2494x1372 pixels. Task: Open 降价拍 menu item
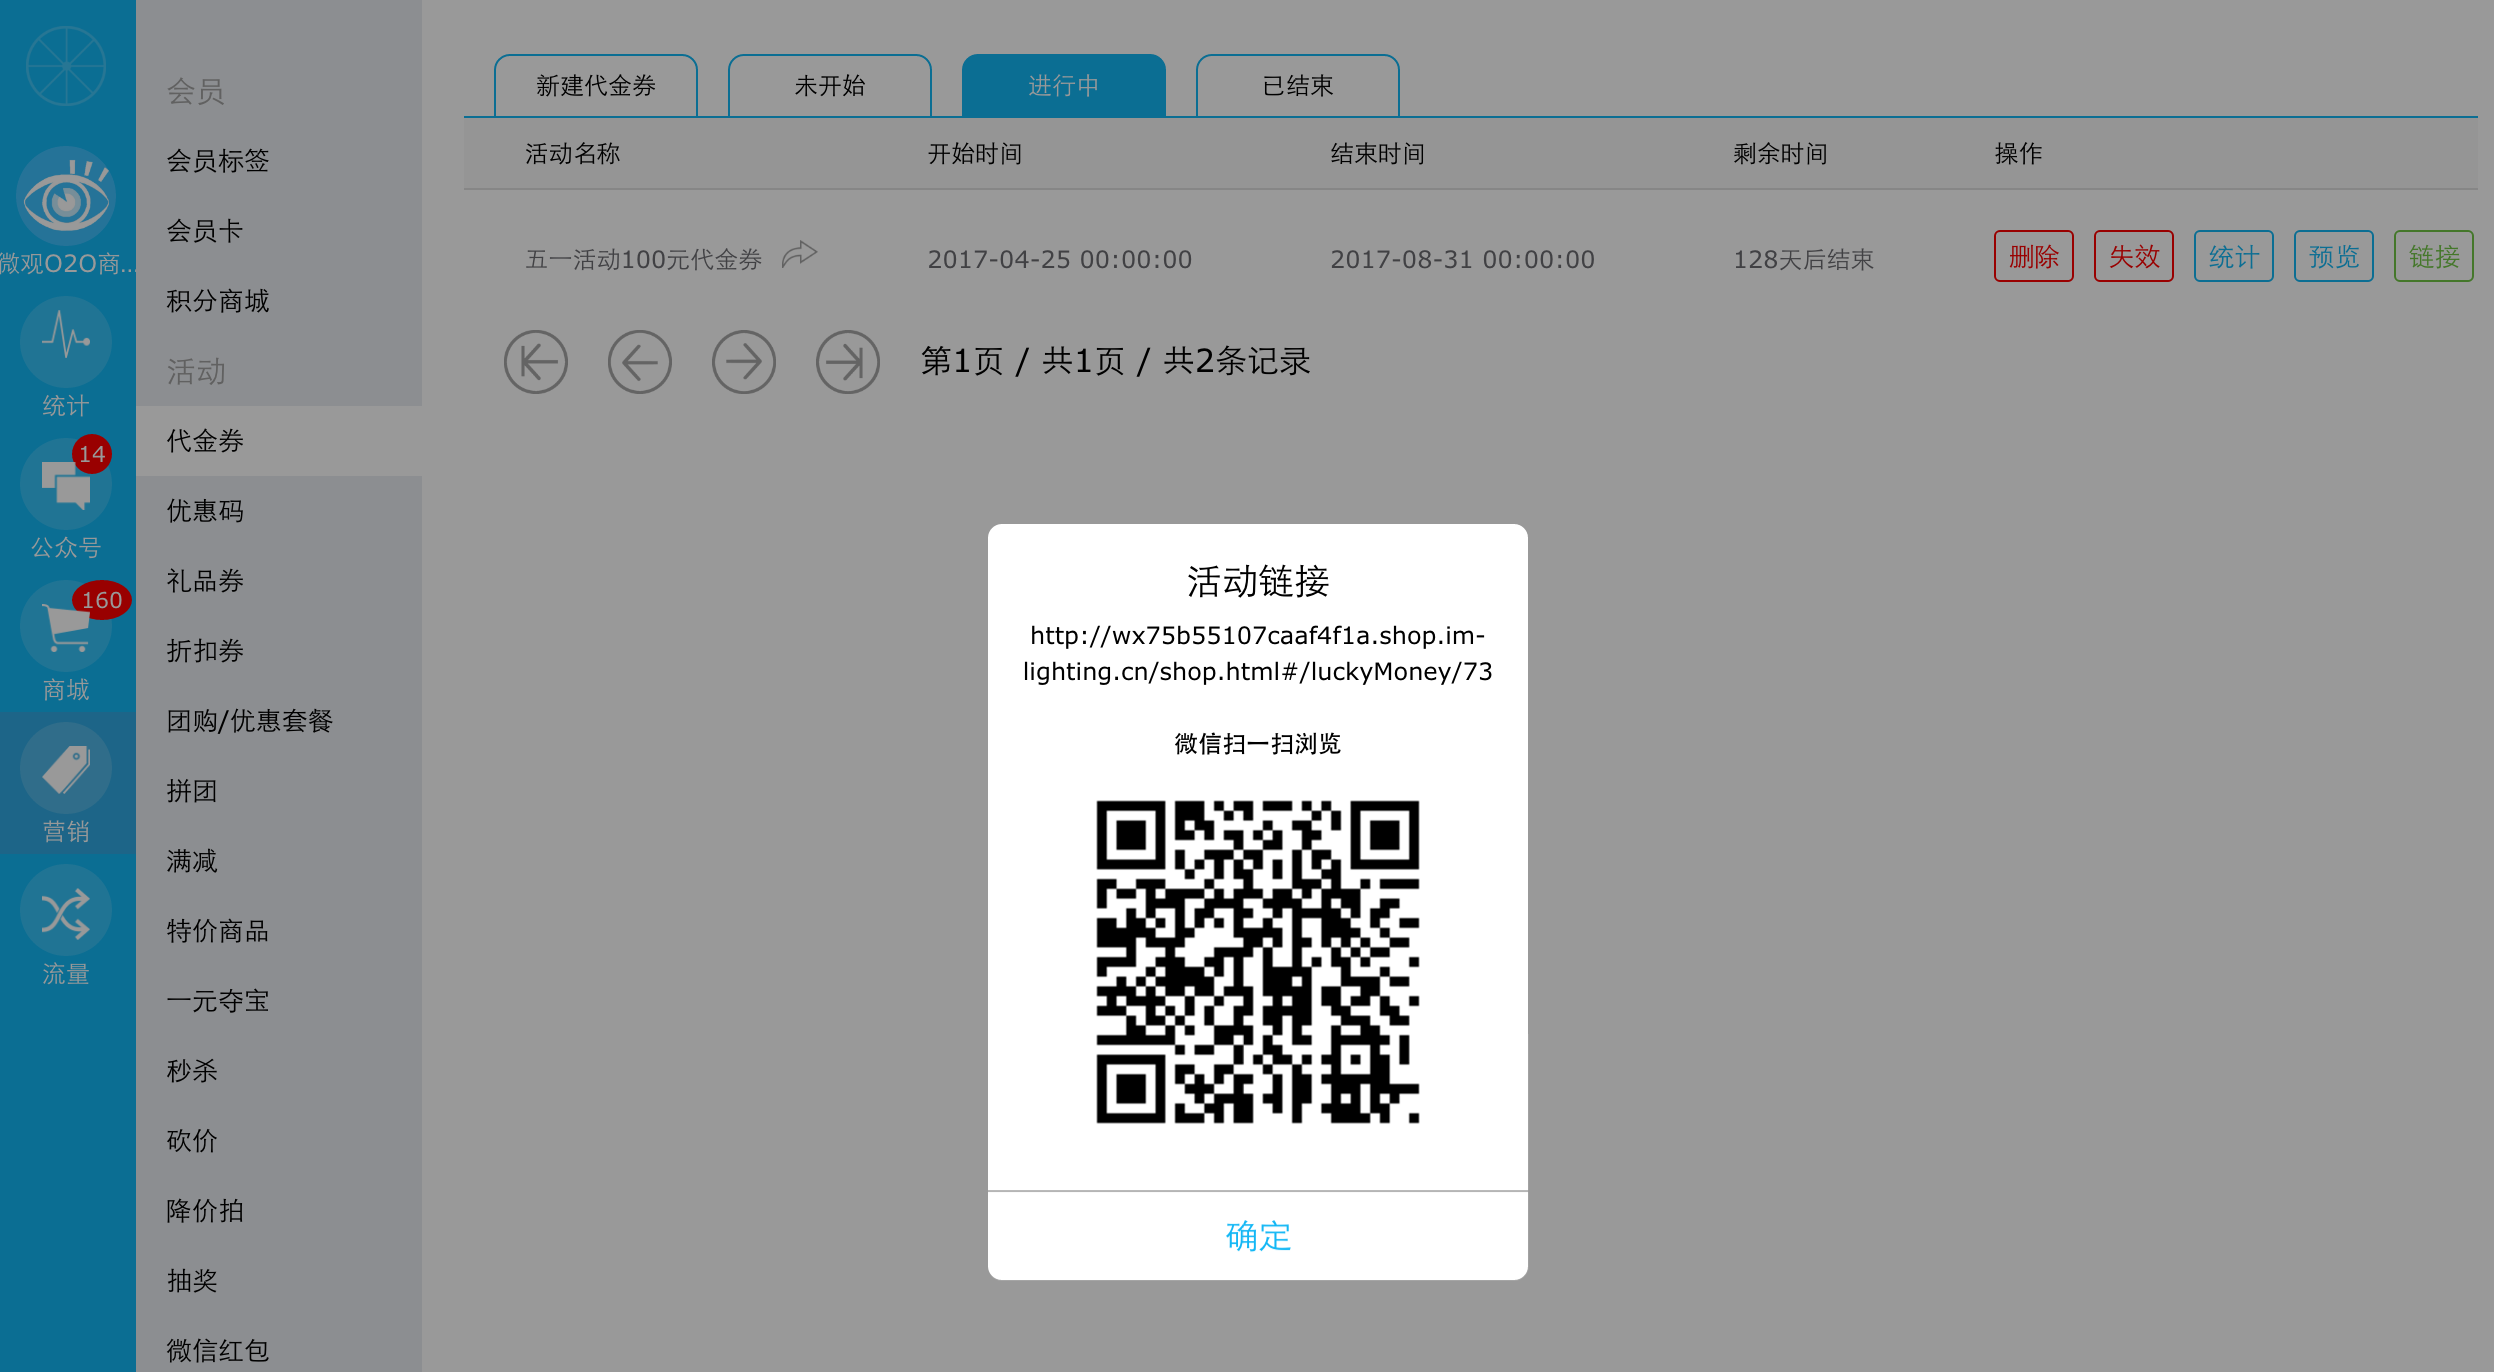coord(279,1211)
